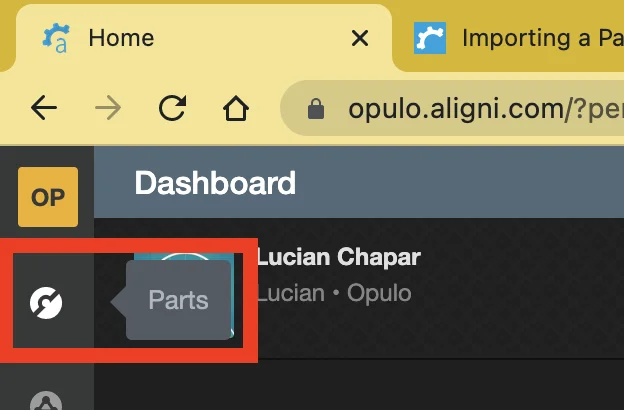View site info via lock icon
Image resolution: width=624 pixels, height=410 pixels.
316,108
